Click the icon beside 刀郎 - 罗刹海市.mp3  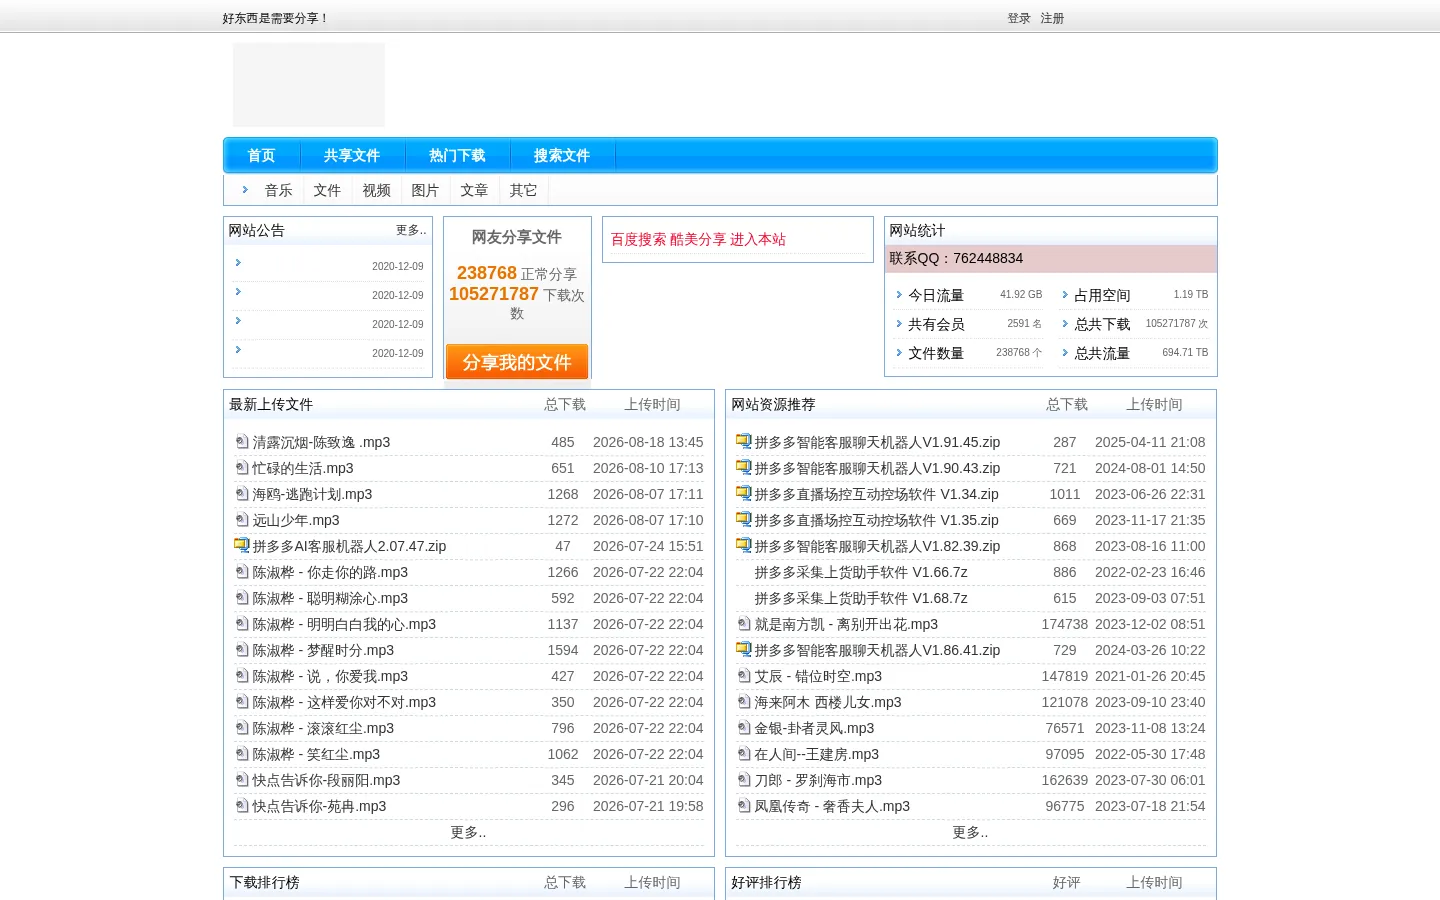743,779
